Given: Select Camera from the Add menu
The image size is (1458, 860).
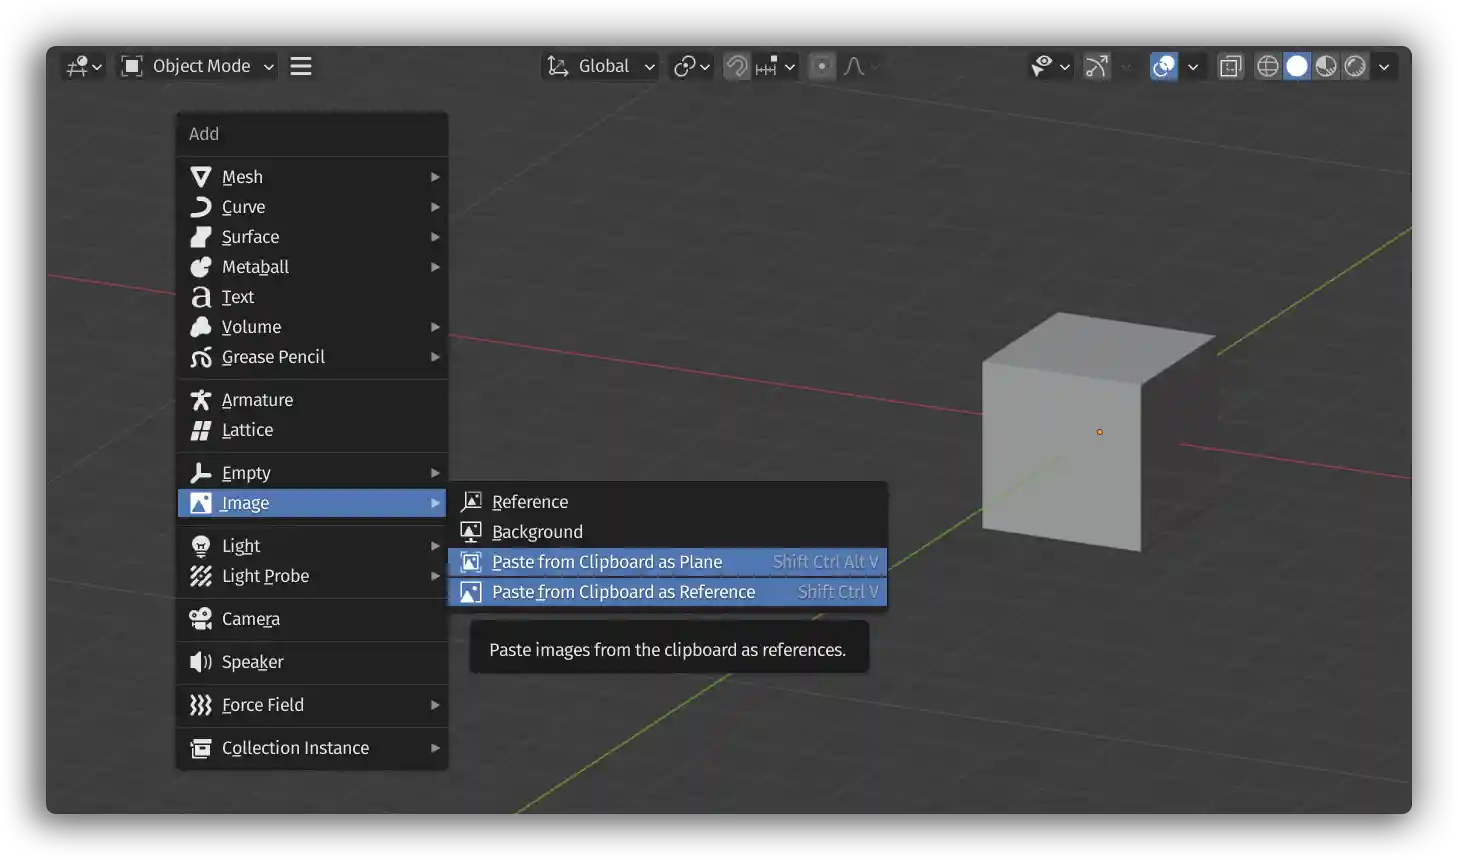Looking at the screenshot, I should (x=250, y=619).
